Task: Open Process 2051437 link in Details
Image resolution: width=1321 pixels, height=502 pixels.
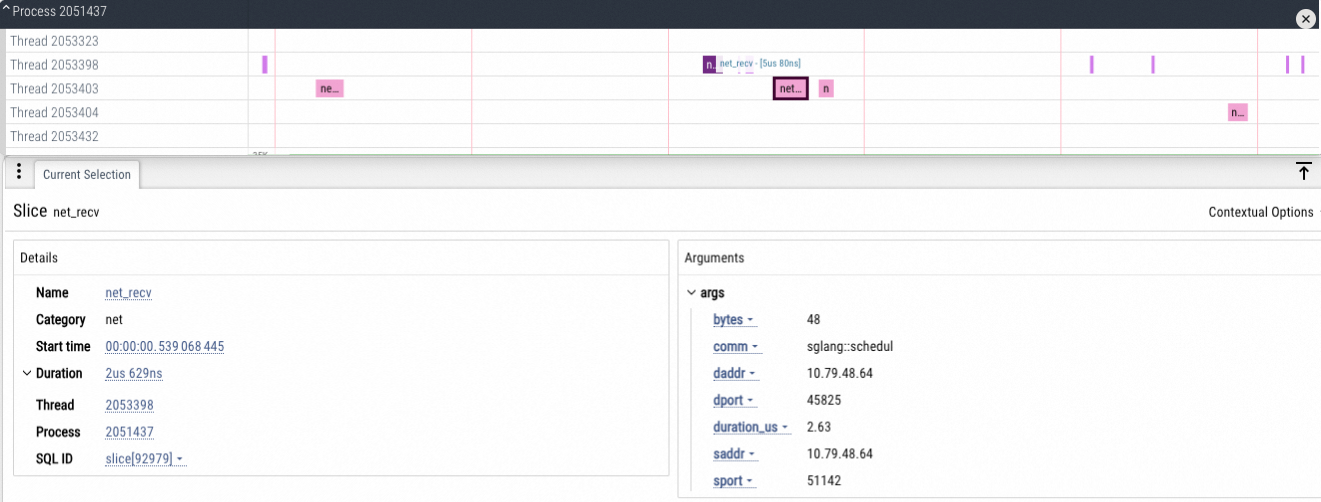Action: 129,432
